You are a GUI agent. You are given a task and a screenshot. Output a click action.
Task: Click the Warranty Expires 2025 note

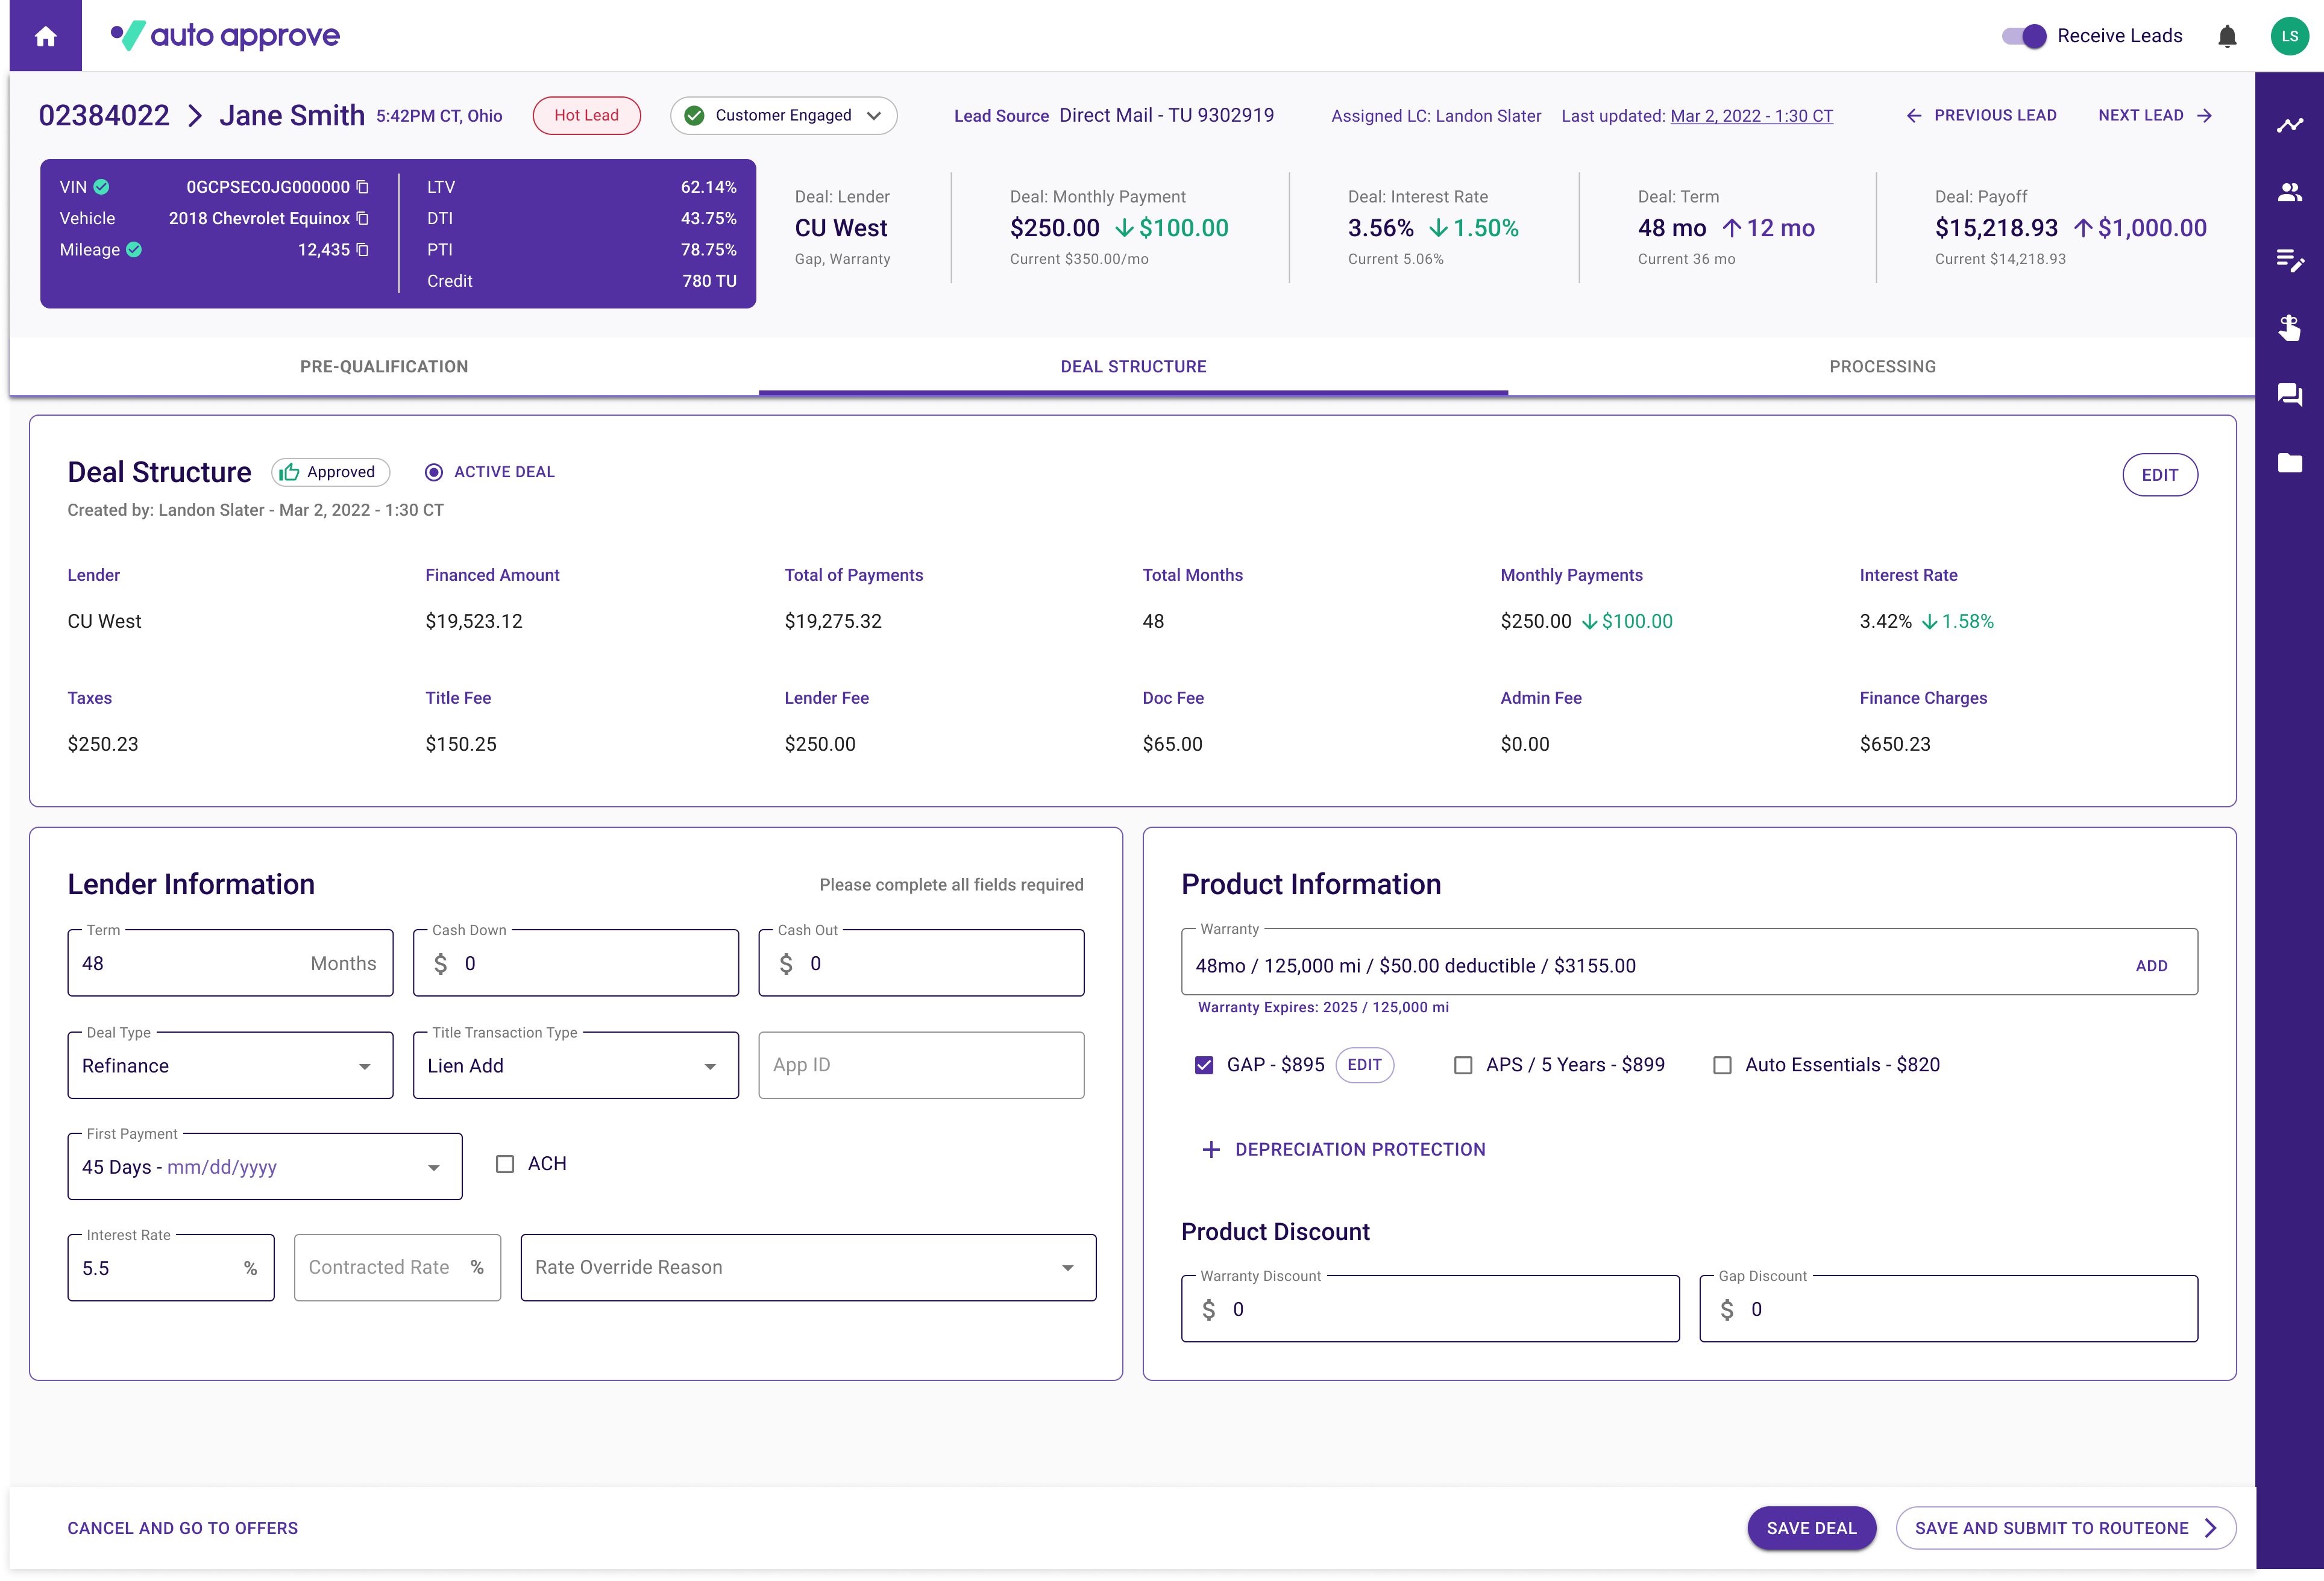pos(1323,1008)
